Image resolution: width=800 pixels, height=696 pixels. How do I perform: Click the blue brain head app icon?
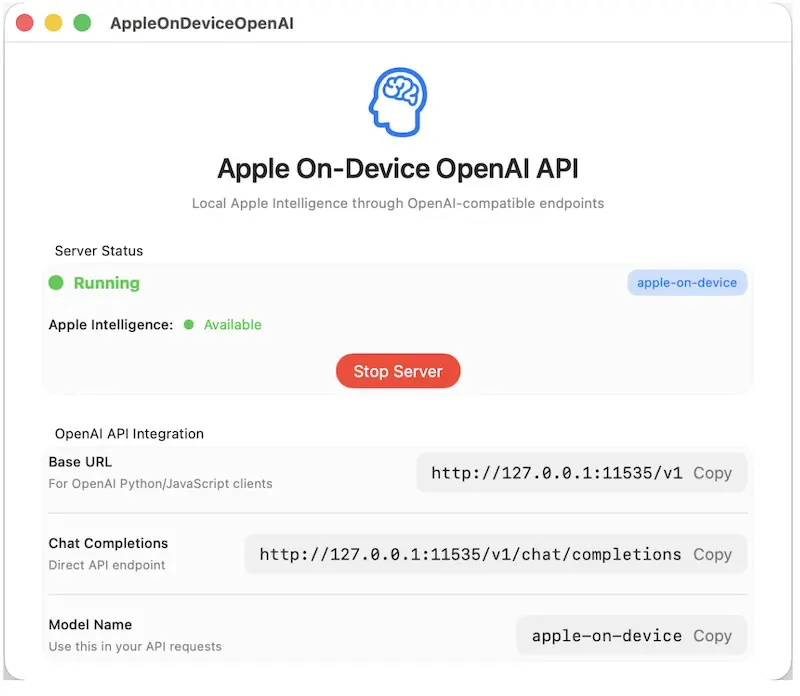[x=398, y=102]
